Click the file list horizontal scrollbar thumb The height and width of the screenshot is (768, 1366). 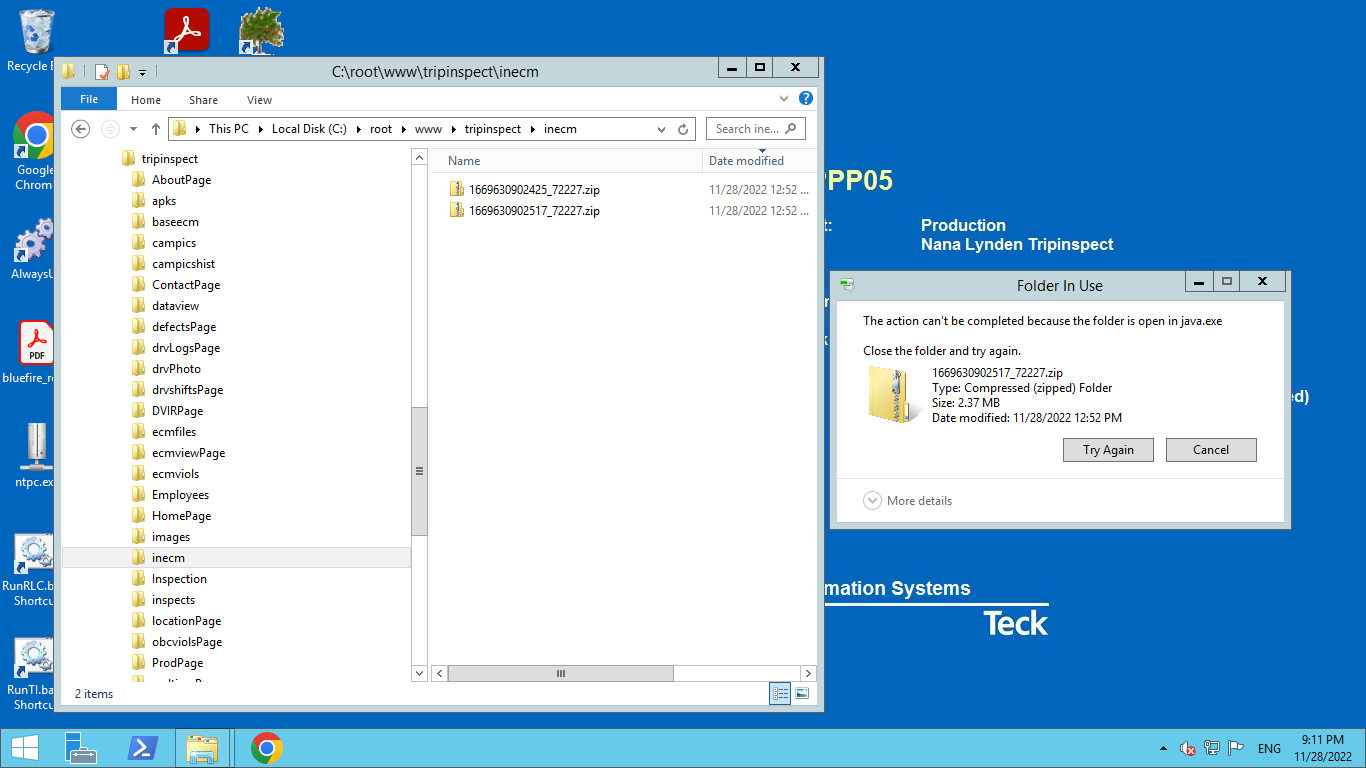click(x=559, y=674)
